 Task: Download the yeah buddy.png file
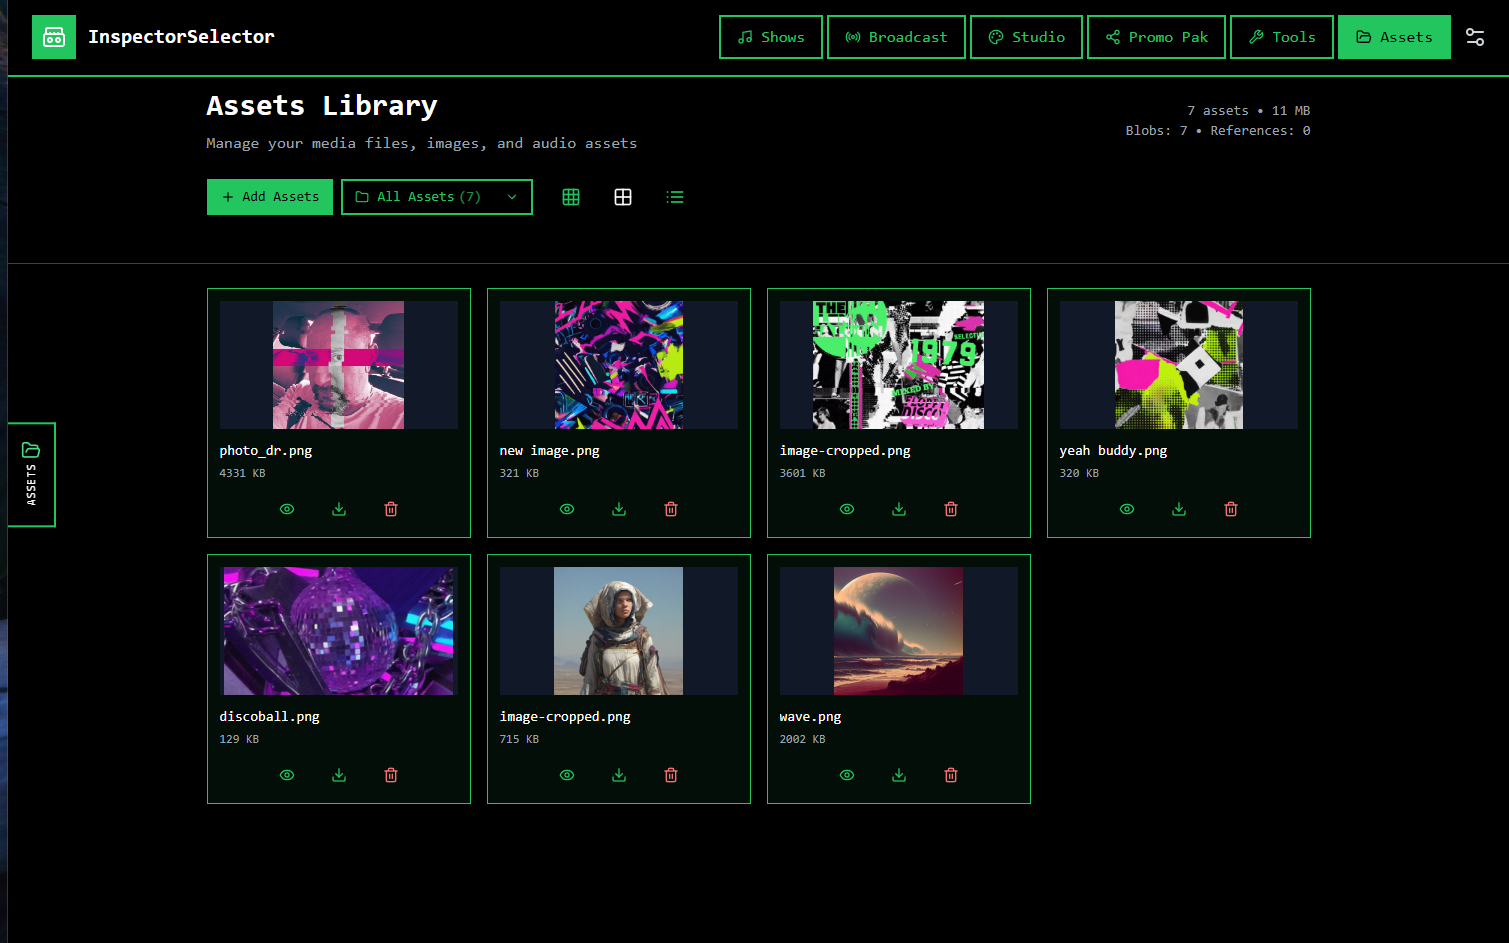pos(1179,509)
